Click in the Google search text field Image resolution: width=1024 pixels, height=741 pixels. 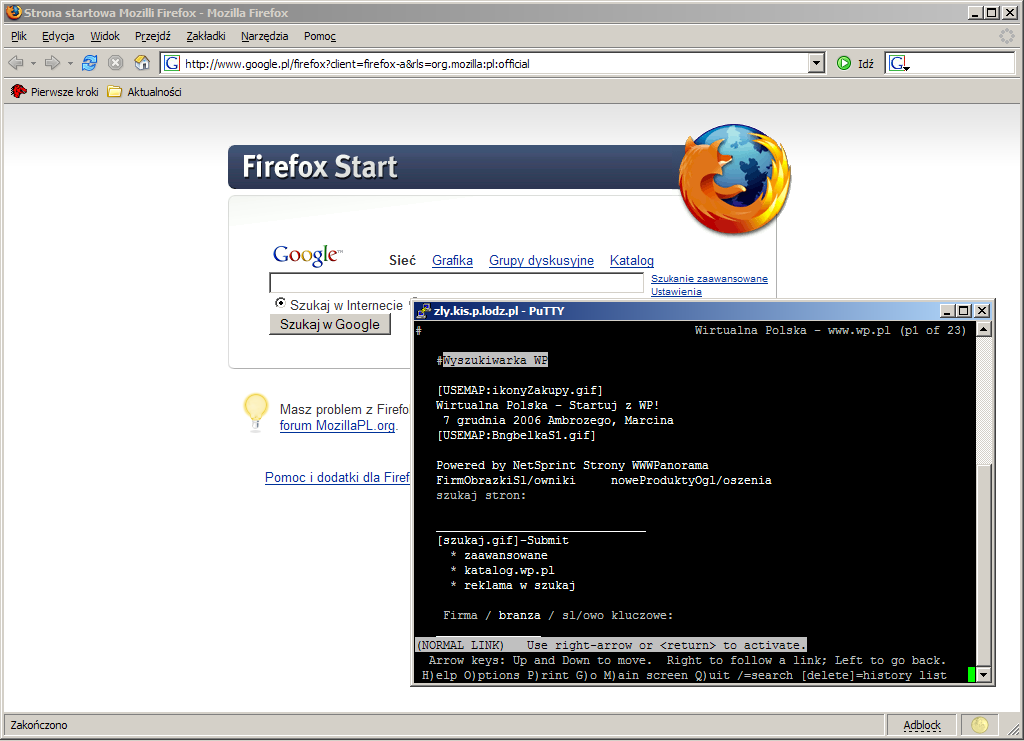point(456,283)
